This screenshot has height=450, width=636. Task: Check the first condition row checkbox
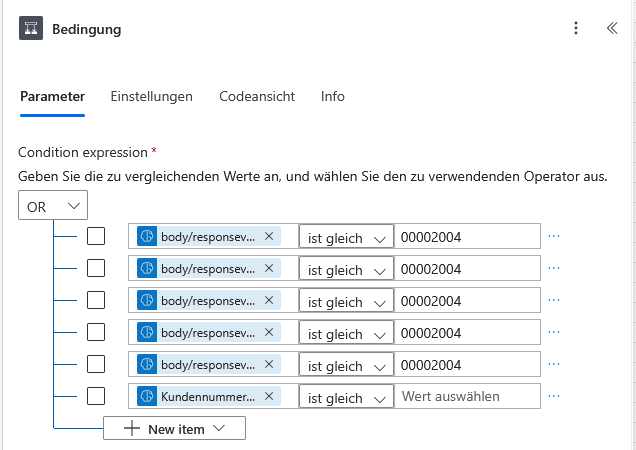point(96,236)
